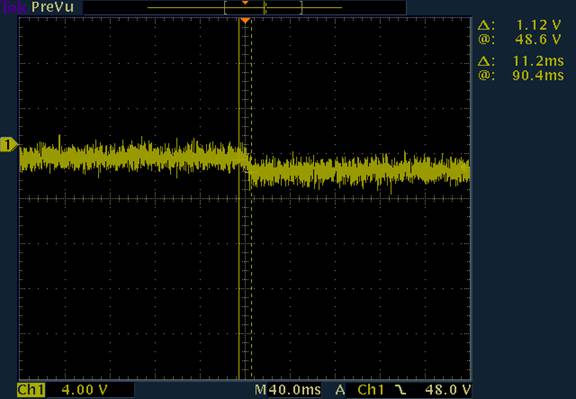Click the A trigger type indicator
This screenshot has height=399, width=576.
[340, 390]
